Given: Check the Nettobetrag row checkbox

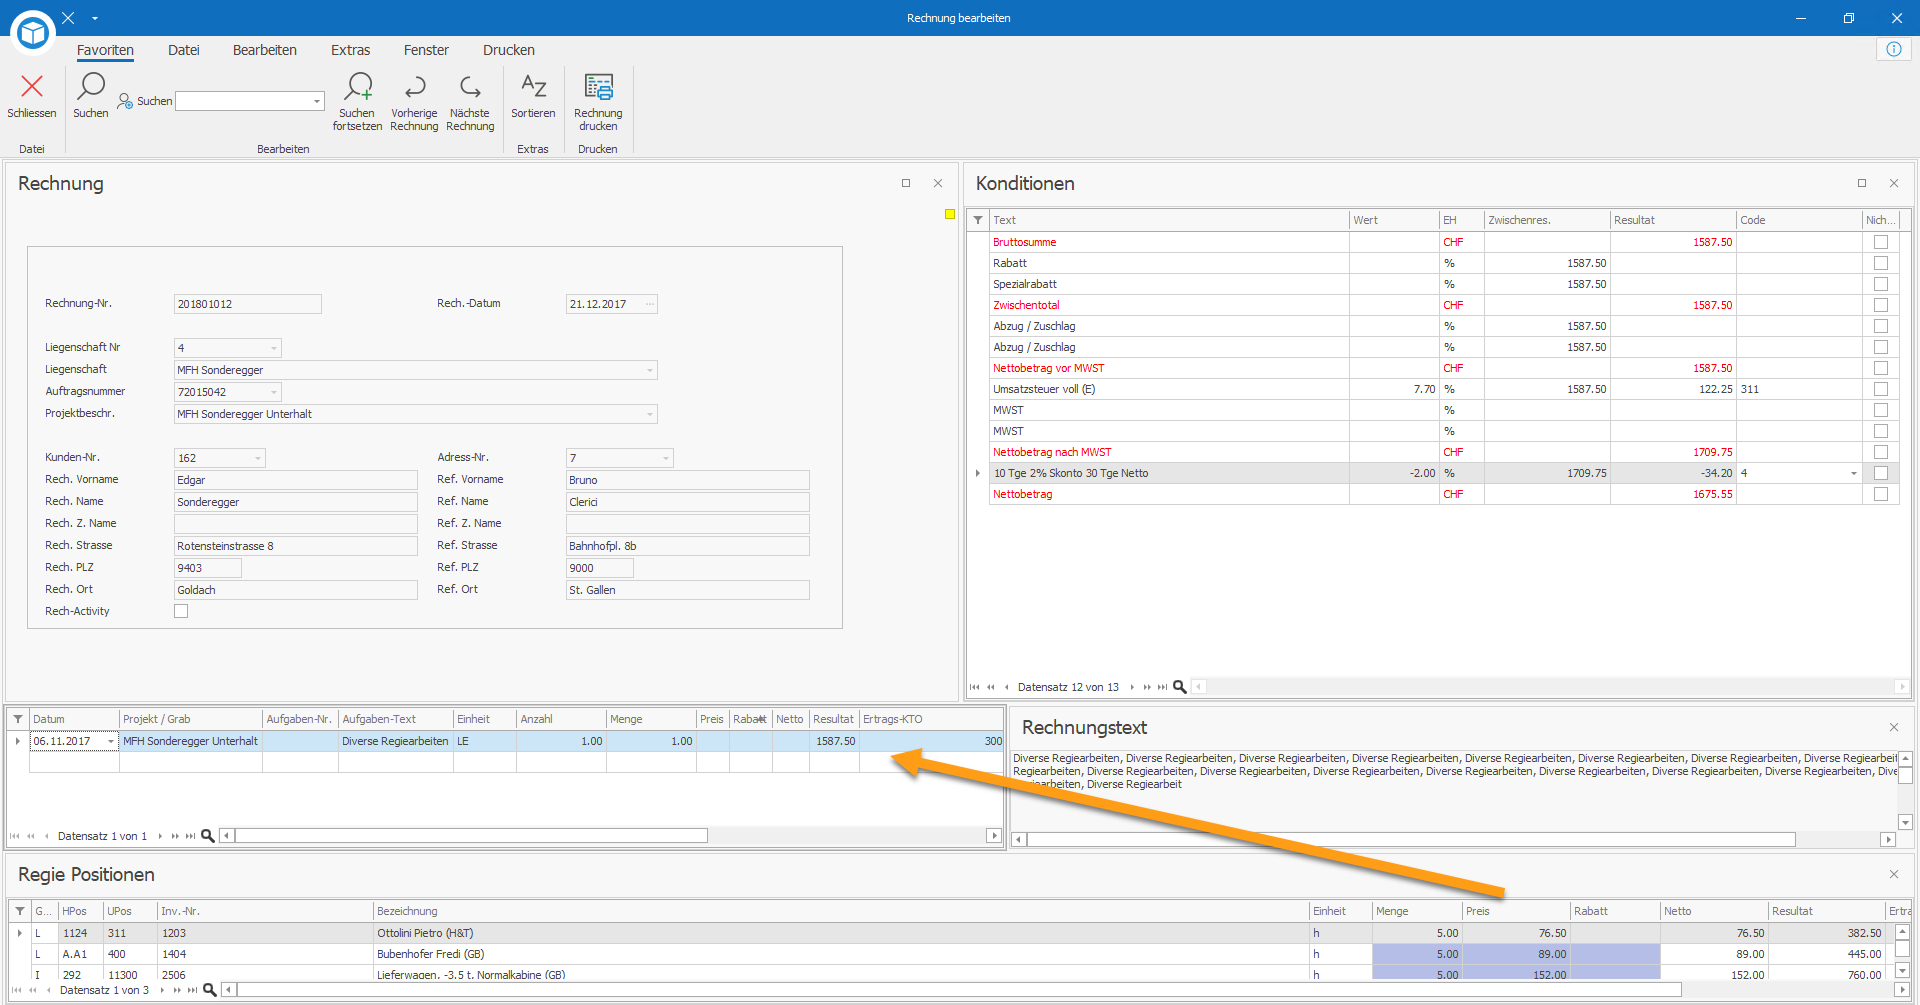Looking at the screenshot, I should pyautogui.click(x=1881, y=494).
